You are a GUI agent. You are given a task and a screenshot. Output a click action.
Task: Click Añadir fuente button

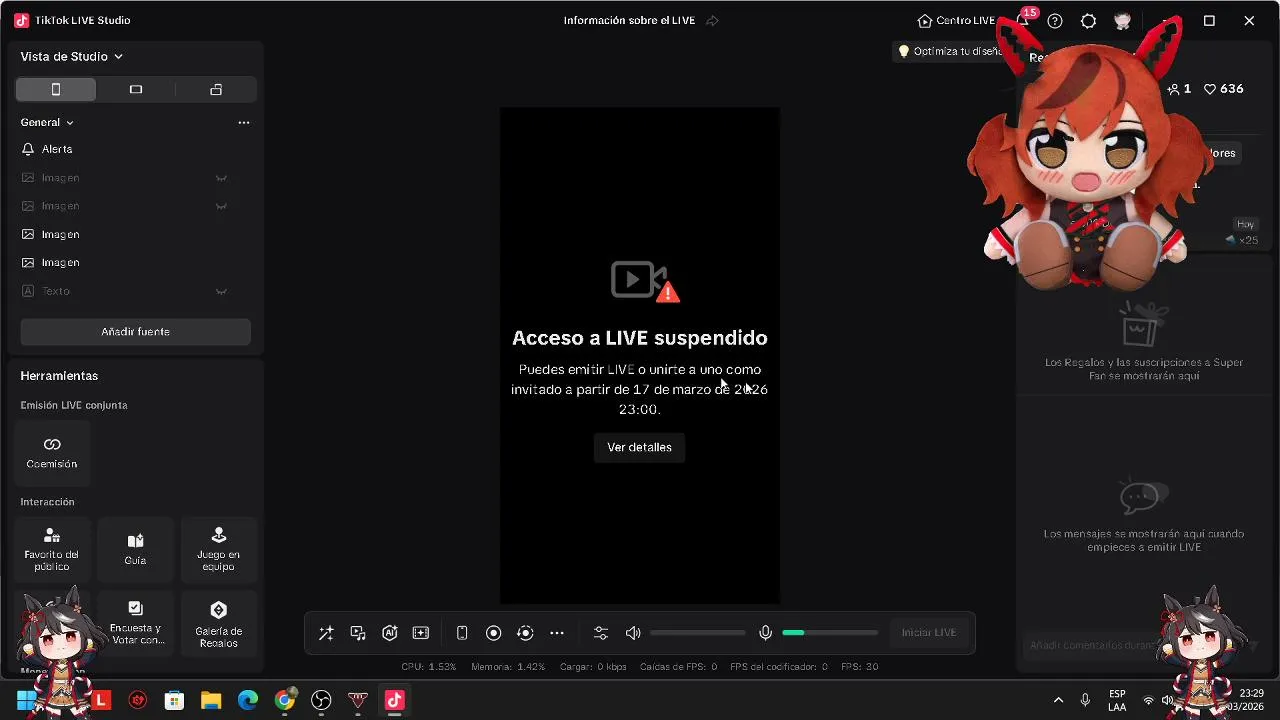pos(135,332)
